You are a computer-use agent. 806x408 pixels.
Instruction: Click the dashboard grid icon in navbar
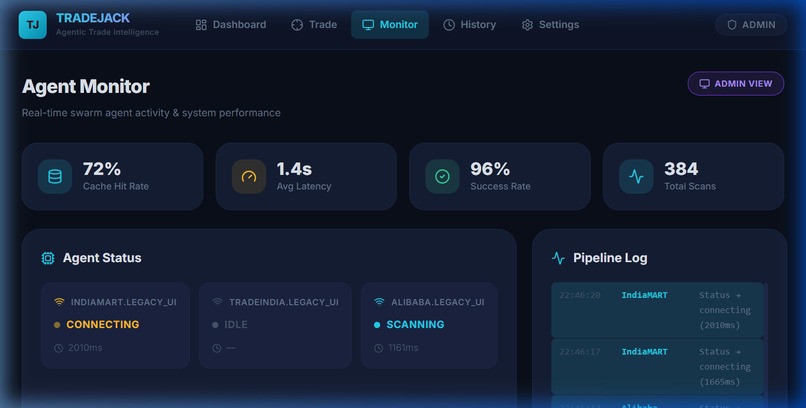201,25
